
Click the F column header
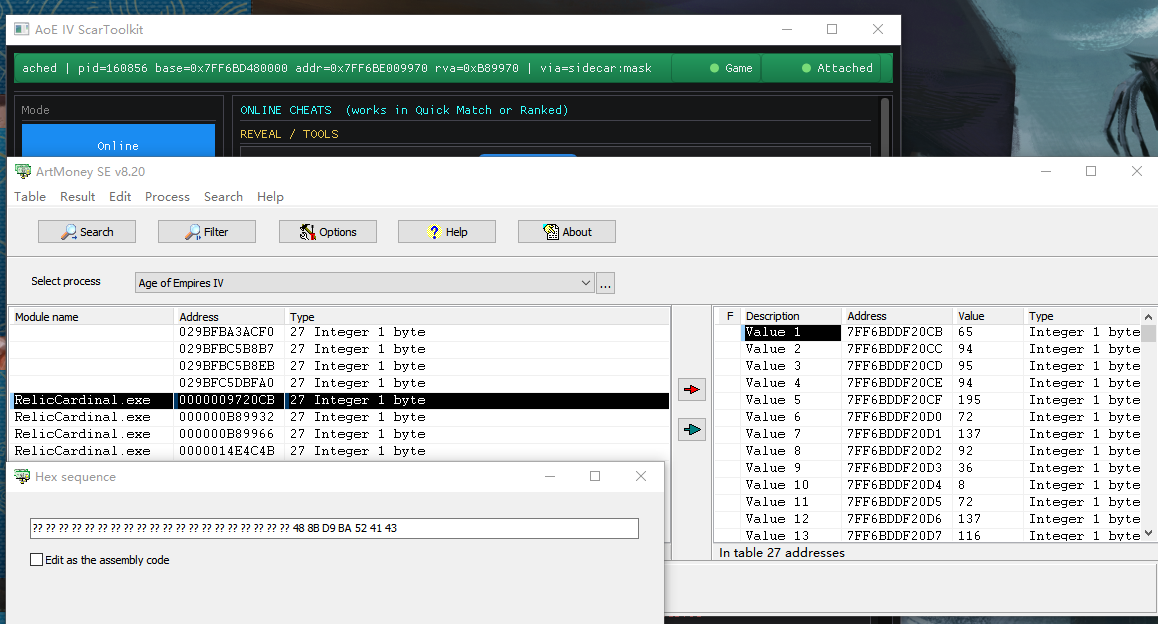(730, 315)
